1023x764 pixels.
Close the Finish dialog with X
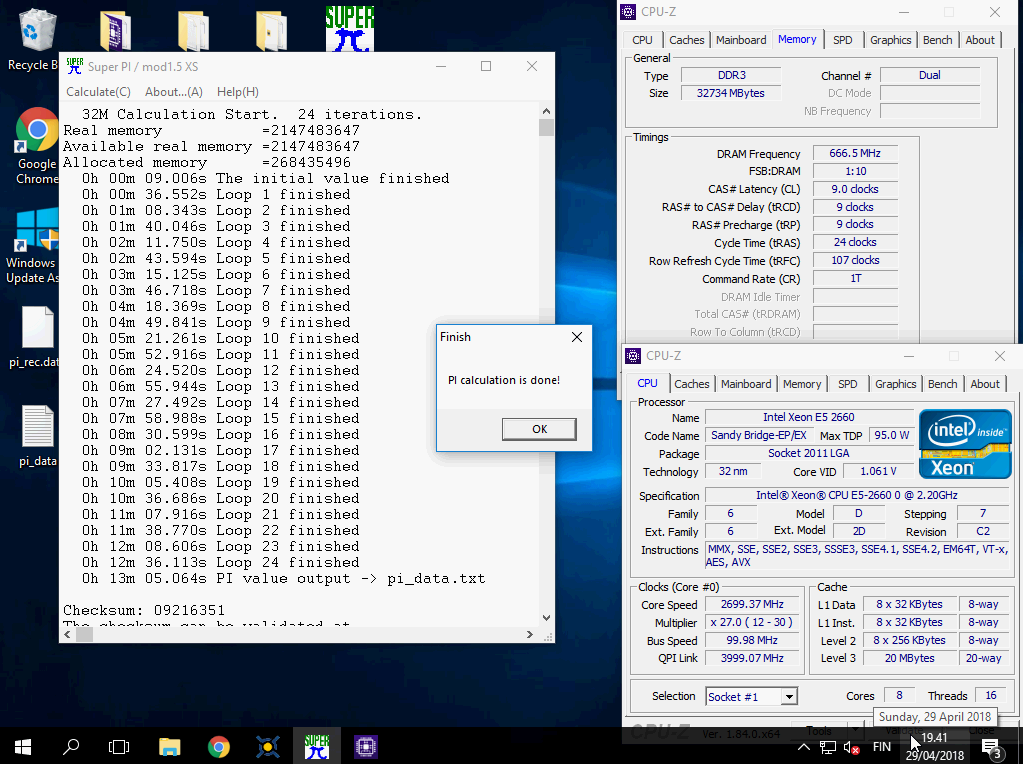pos(577,337)
